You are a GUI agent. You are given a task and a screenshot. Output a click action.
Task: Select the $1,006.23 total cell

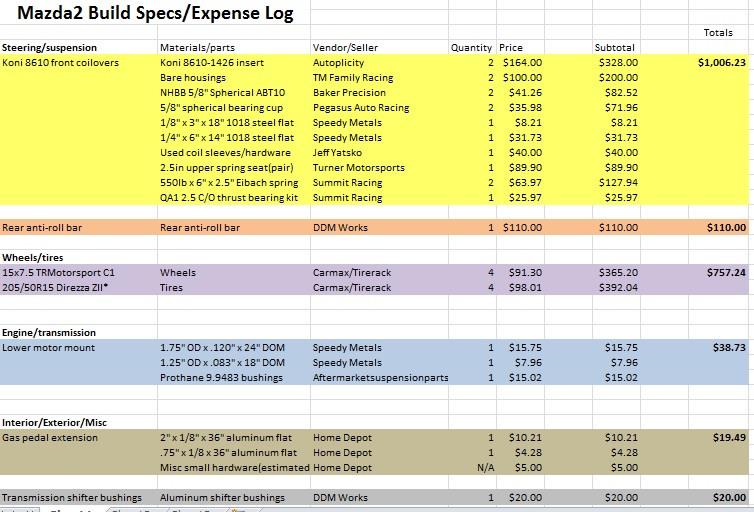click(x=718, y=62)
